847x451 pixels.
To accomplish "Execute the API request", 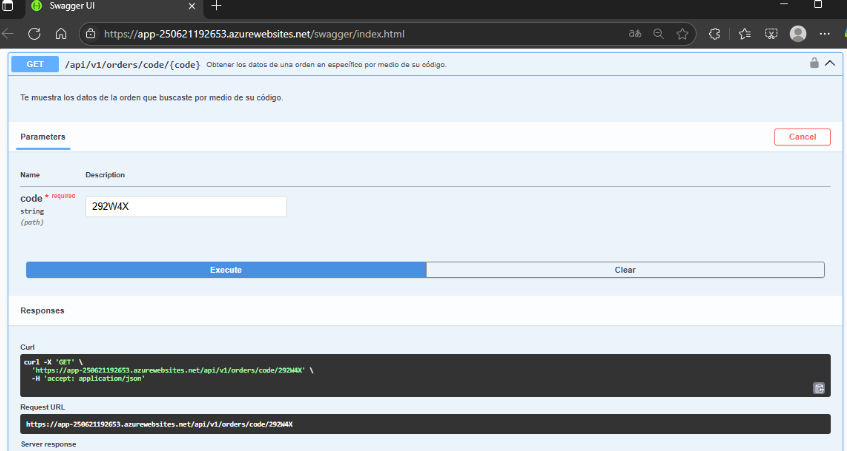I will coord(226,270).
